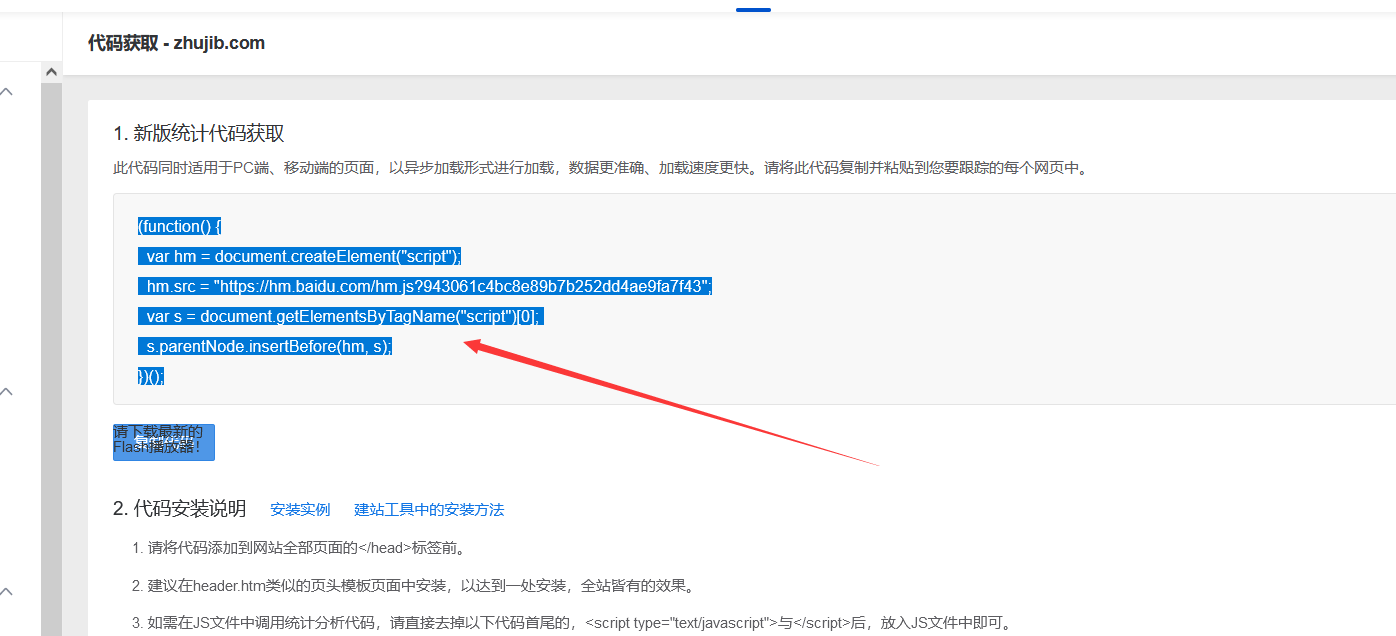The image size is (1396, 636).
Task: Click the code line s.parentNode.insertBefore(hm, s);
Action: pyautogui.click(x=265, y=346)
